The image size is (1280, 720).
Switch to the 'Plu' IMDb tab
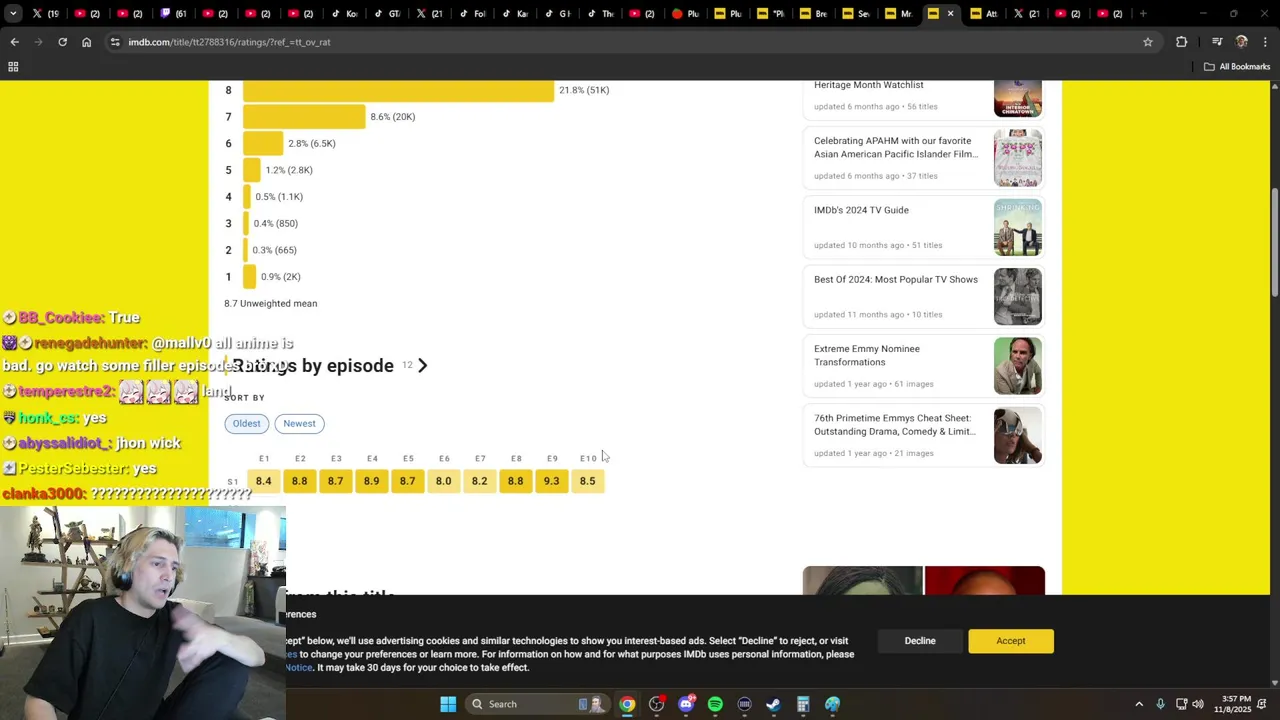[727, 14]
